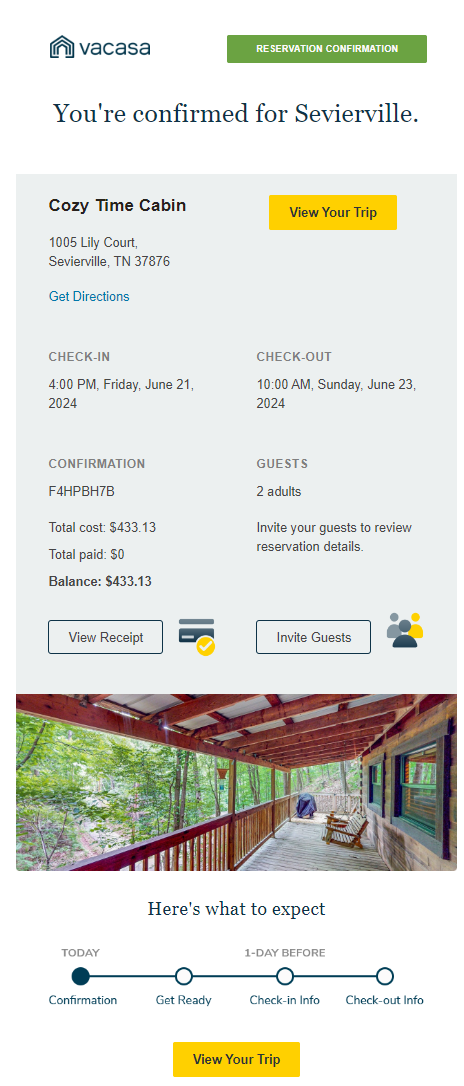Click the Cozy Time Cabin title
The image size is (464, 1086).
[117, 206]
